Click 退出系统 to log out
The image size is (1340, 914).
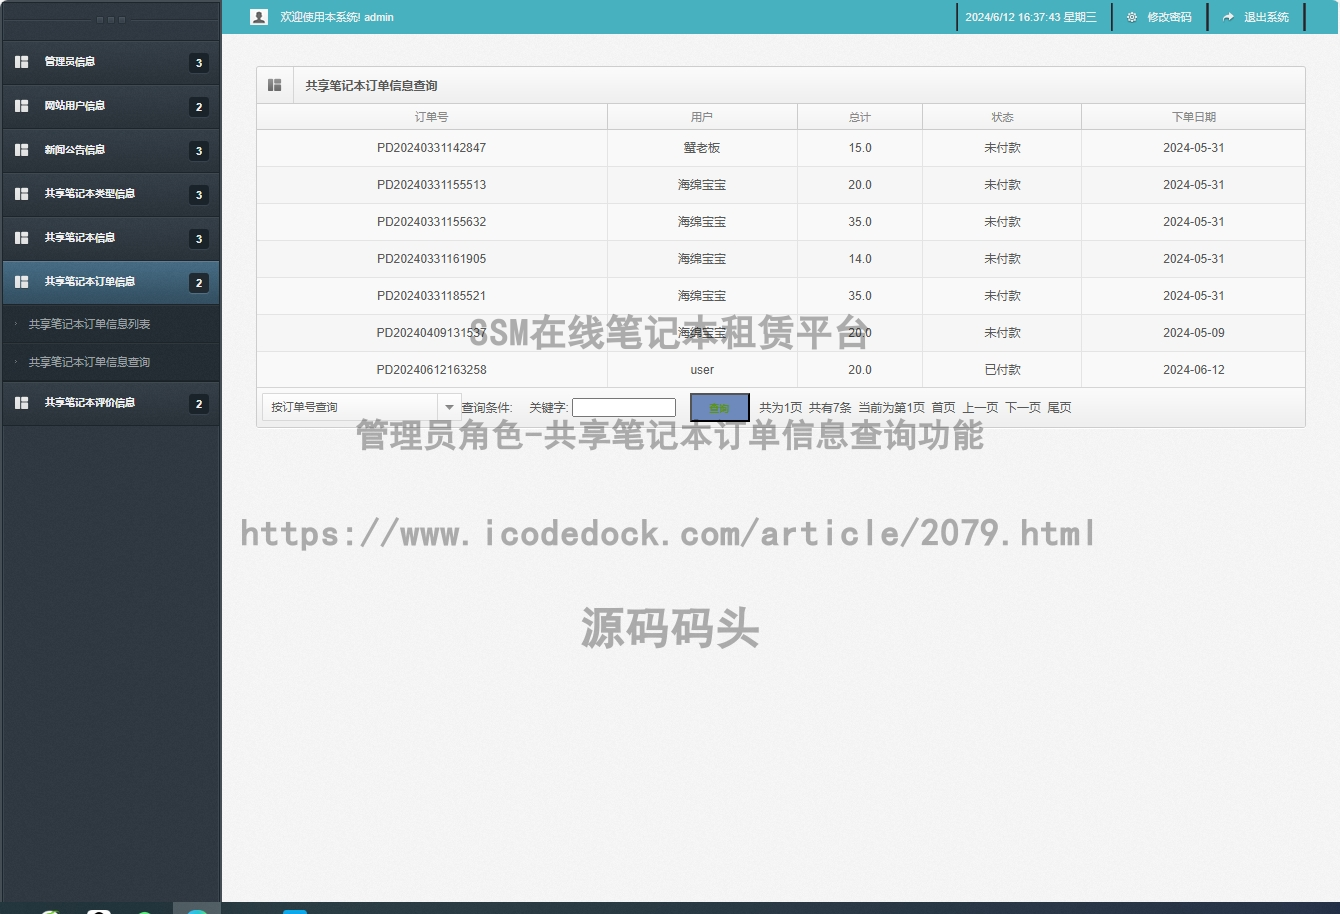tap(1266, 17)
